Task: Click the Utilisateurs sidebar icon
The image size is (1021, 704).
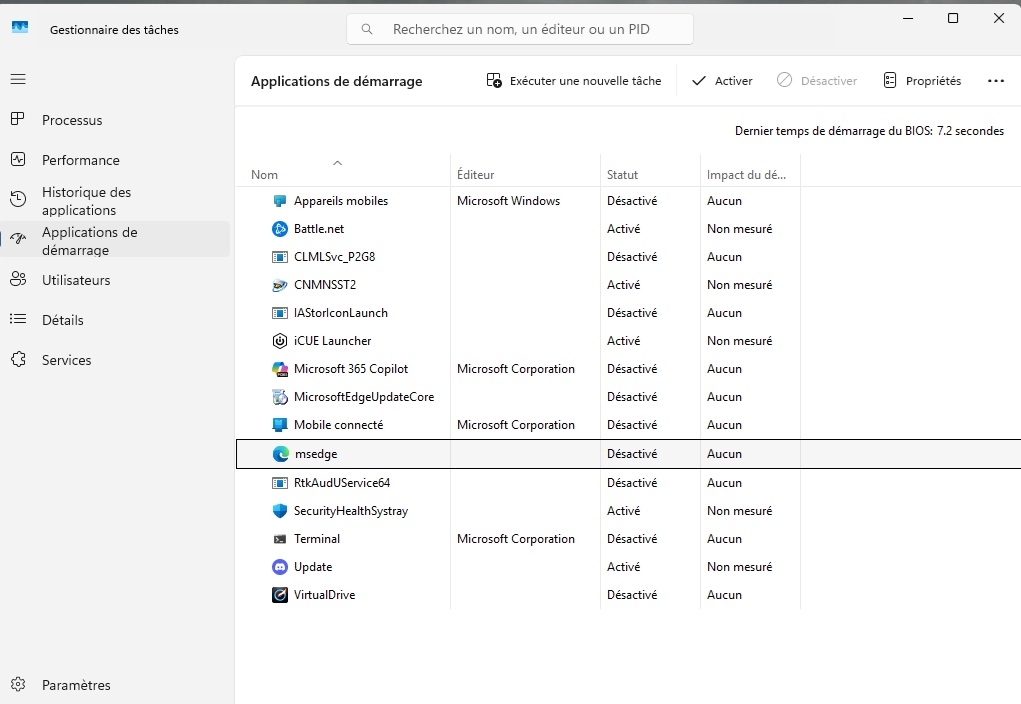Action: pos(18,279)
